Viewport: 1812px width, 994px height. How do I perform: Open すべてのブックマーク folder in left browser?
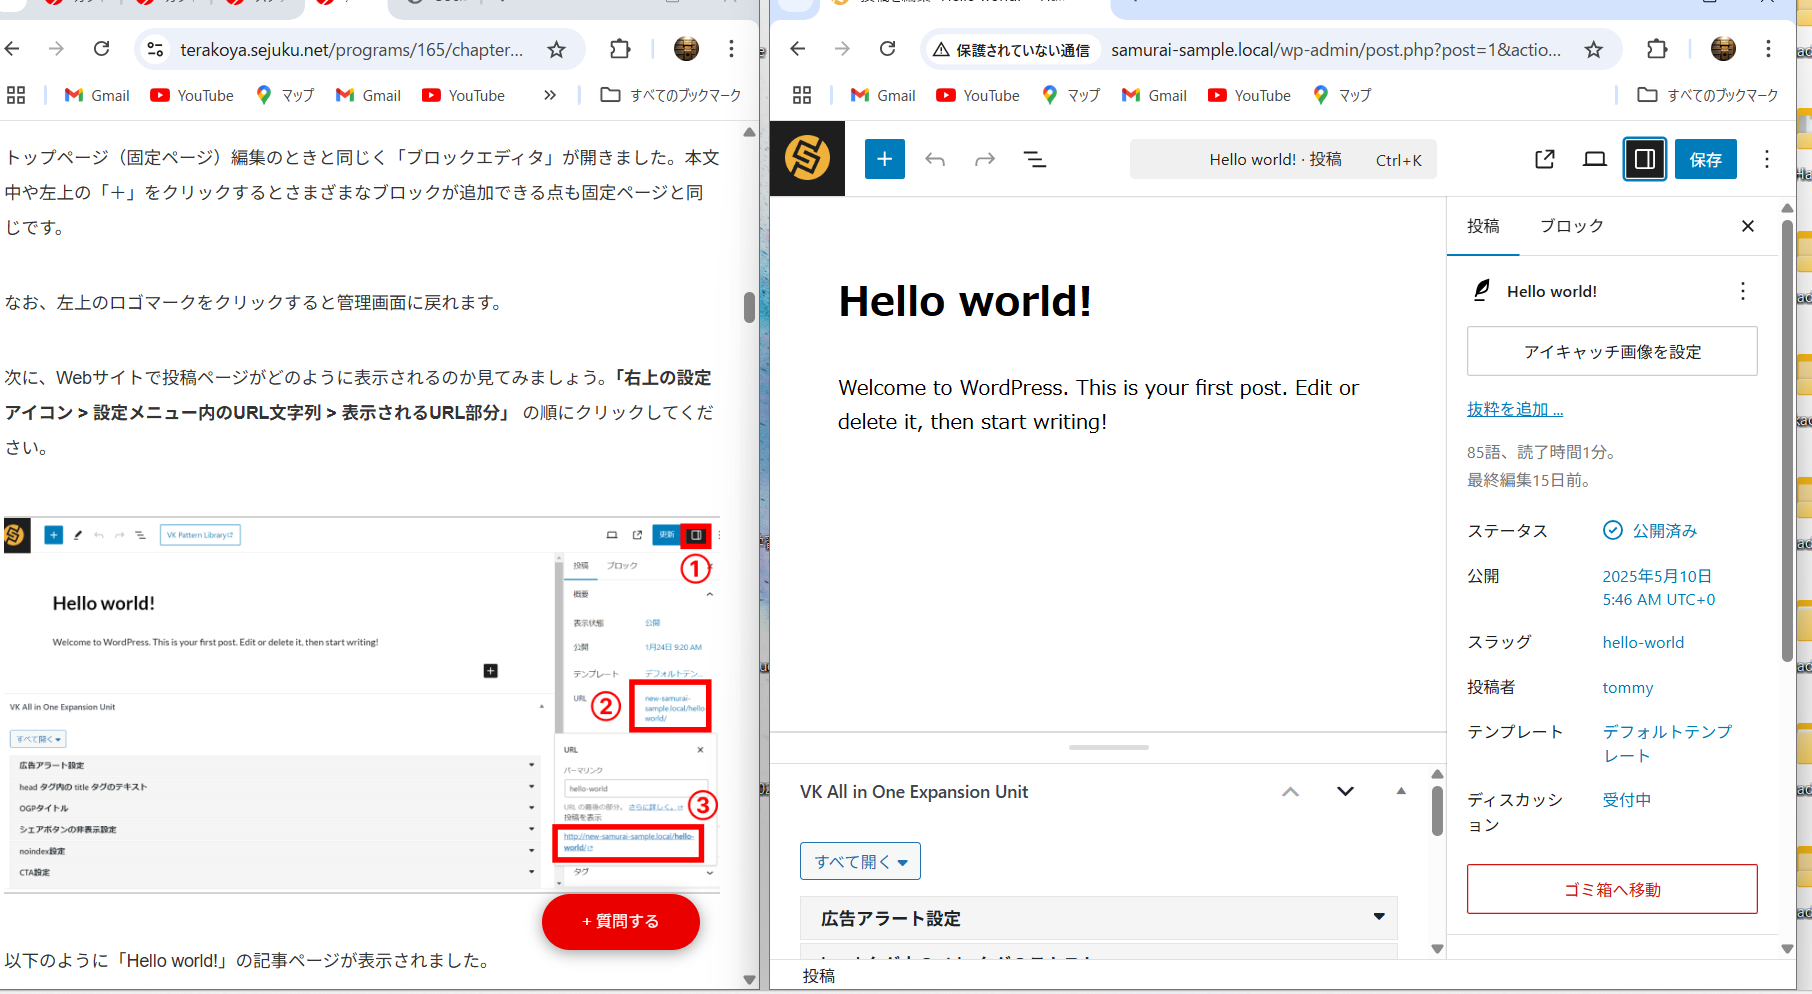[x=671, y=95]
